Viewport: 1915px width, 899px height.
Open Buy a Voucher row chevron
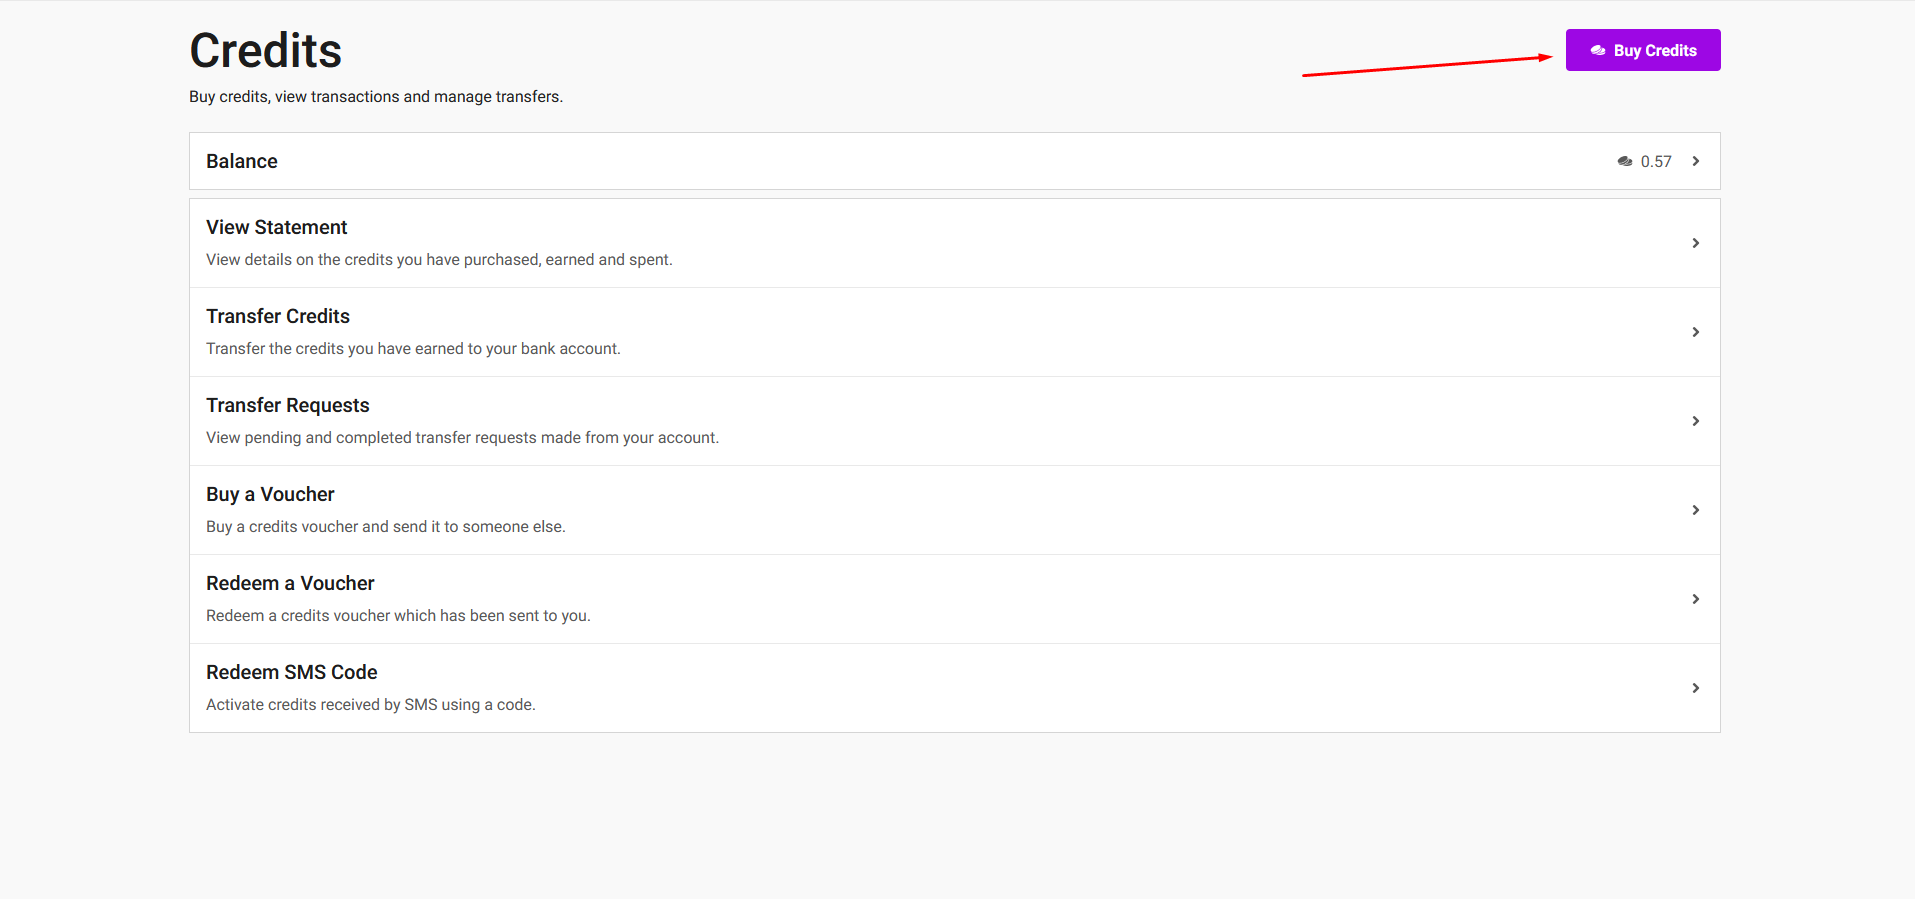(1696, 510)
